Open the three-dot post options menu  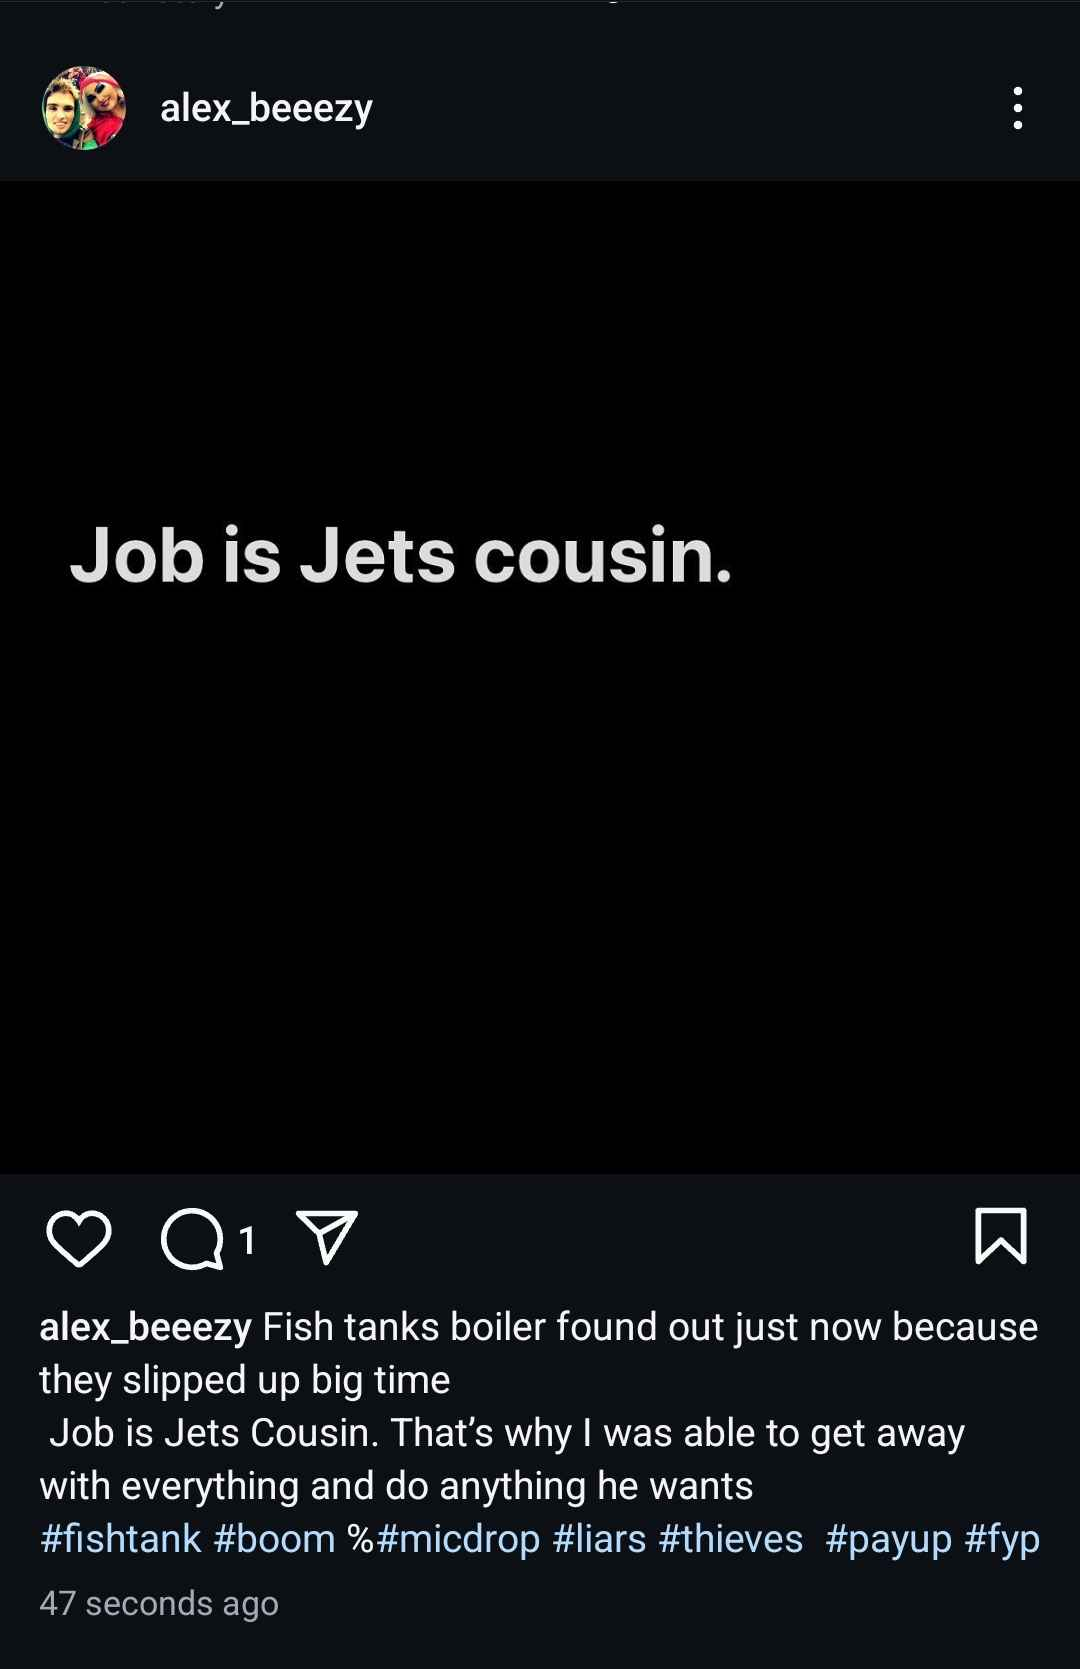[x=1017, y=108]
